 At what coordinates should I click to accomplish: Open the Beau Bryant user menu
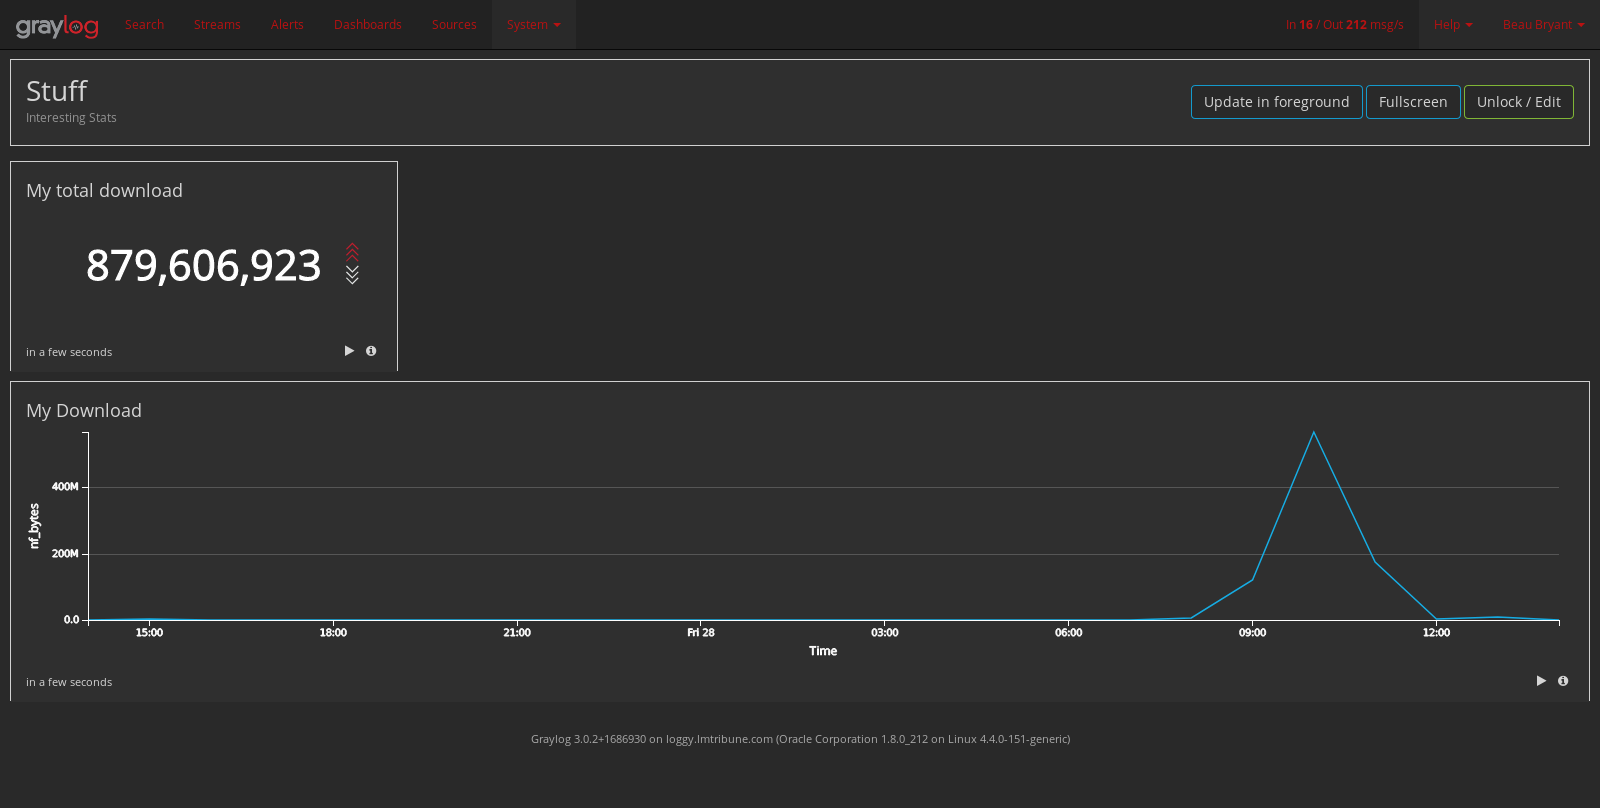click(1543, 25)
